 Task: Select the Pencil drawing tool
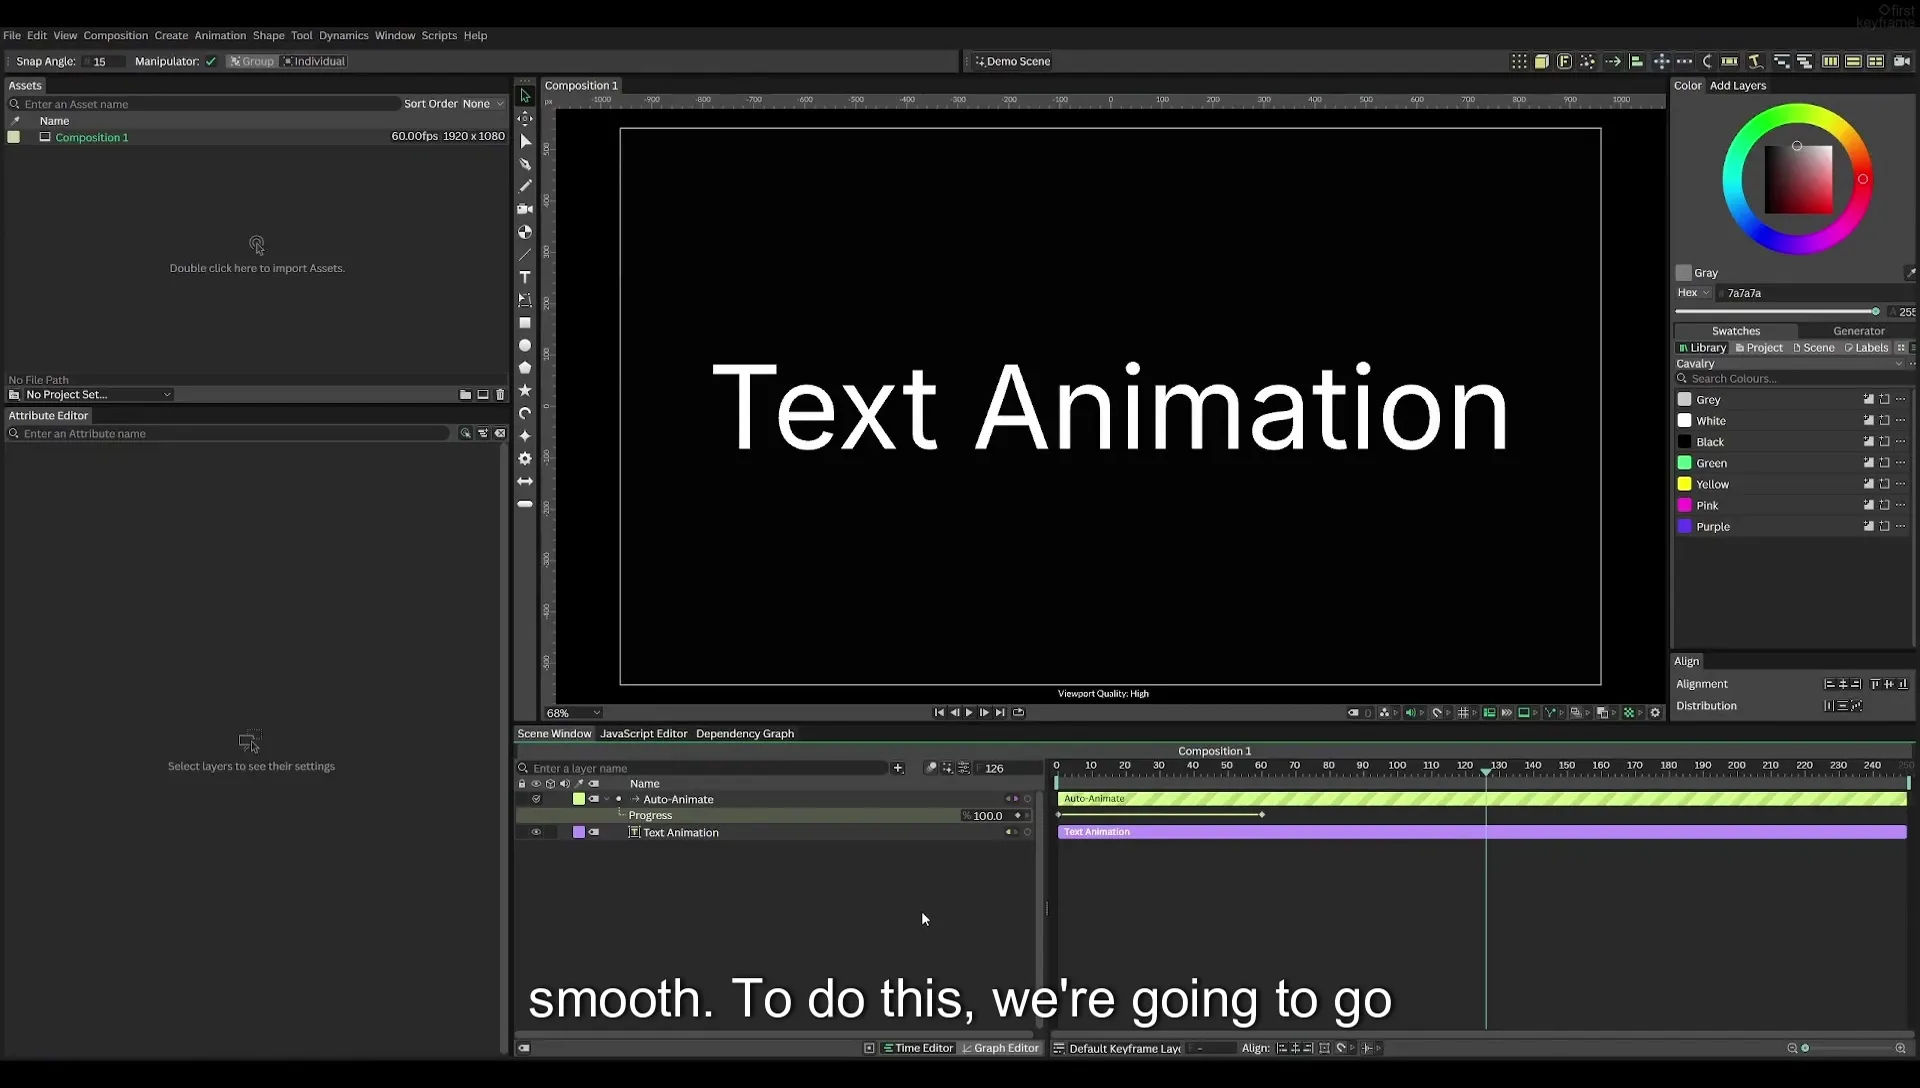[525, 186]
